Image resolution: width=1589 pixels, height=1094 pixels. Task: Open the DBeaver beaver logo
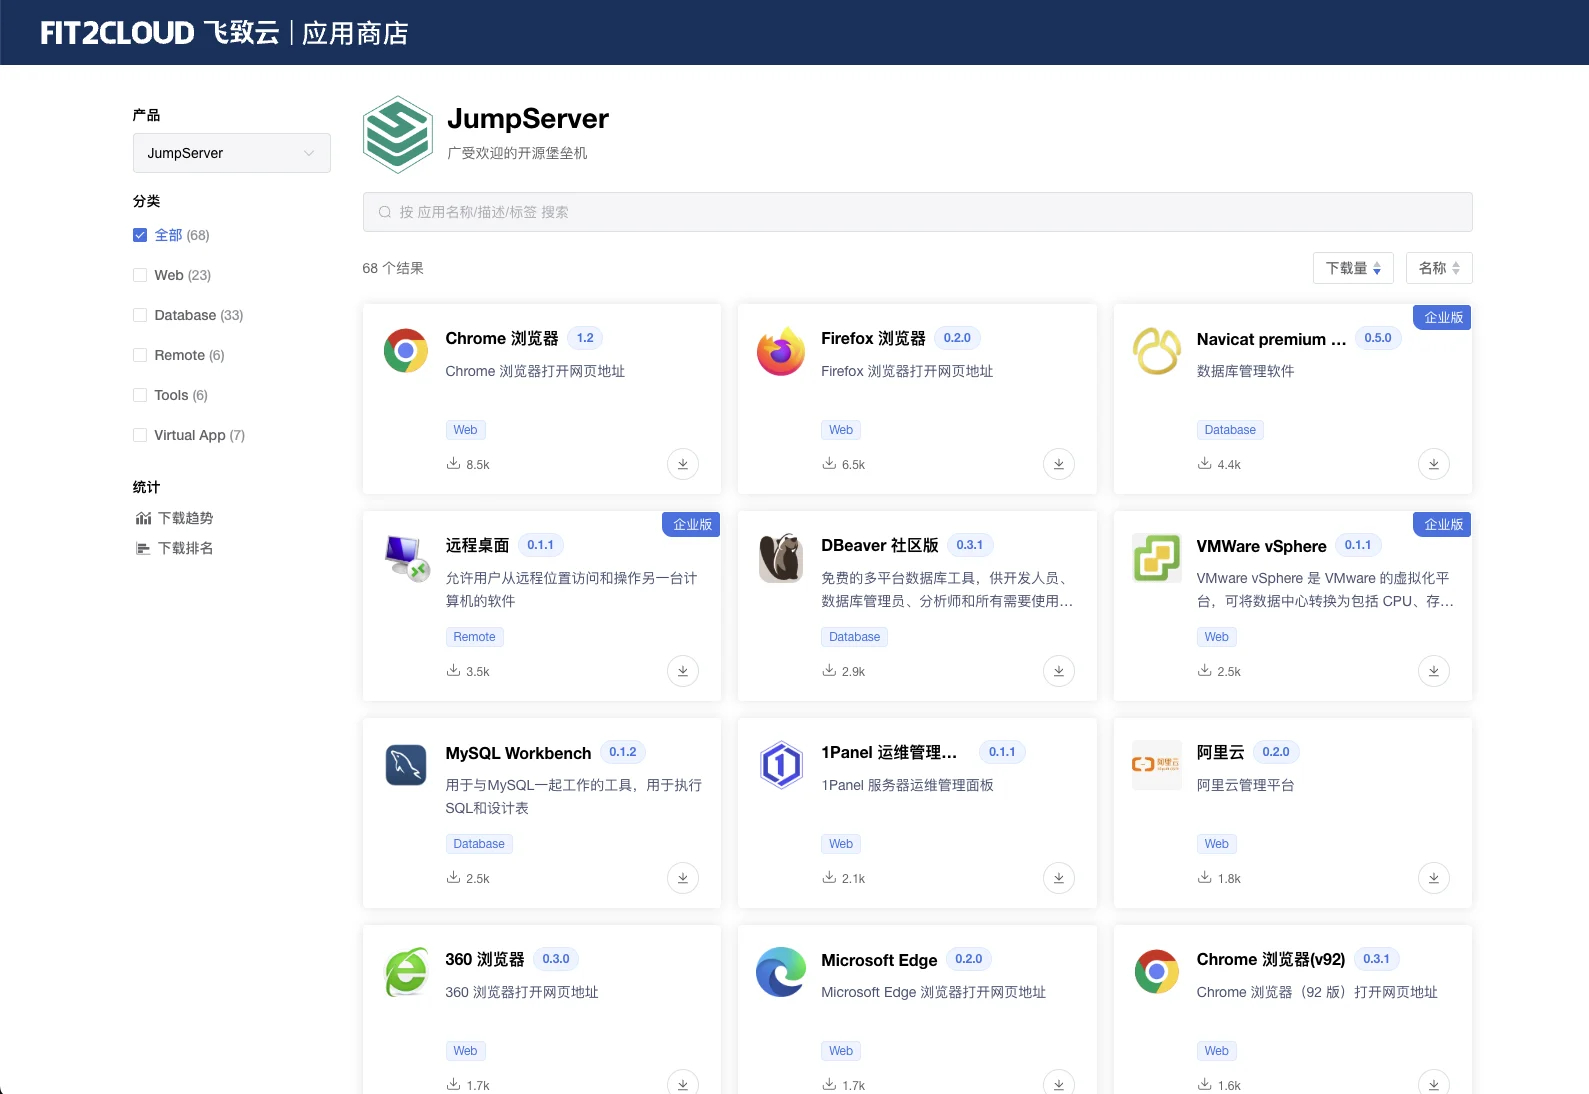[x=781, y=558]
